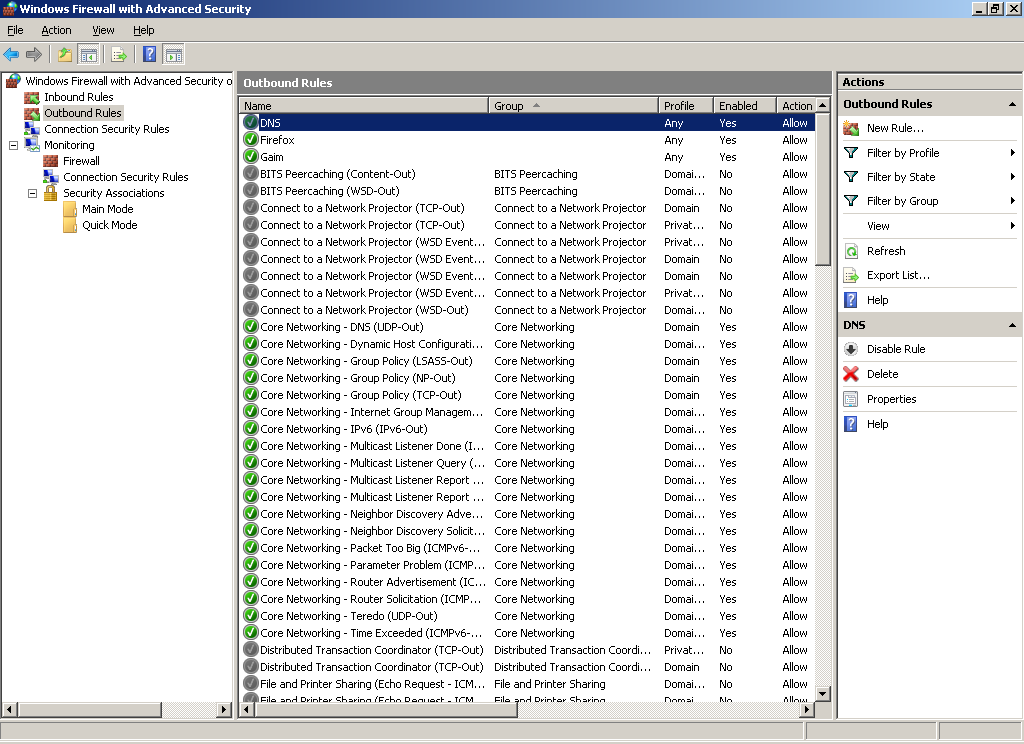Select the Main Mode folder icon
This screenshot has width=1024, height=744.
pyautogui.click(x=70, y=209)
